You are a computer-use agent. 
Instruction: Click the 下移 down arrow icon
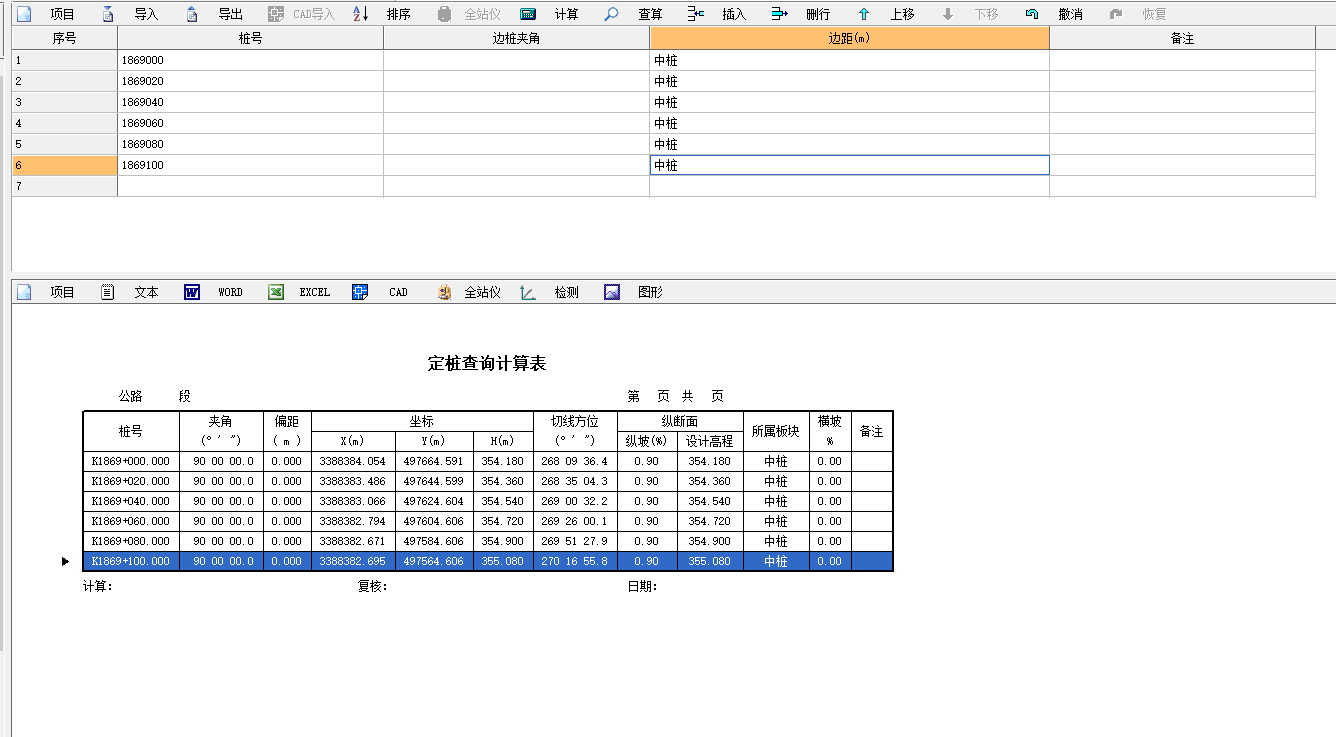[948, 14]
